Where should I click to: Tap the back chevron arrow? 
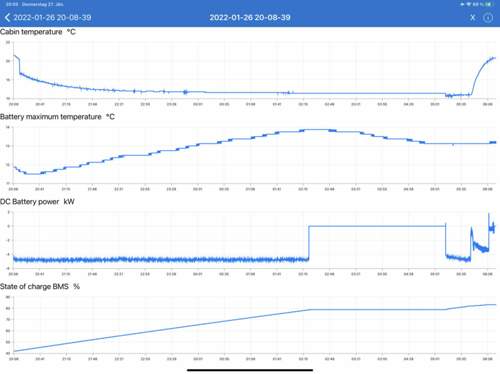tap(7, 17)
